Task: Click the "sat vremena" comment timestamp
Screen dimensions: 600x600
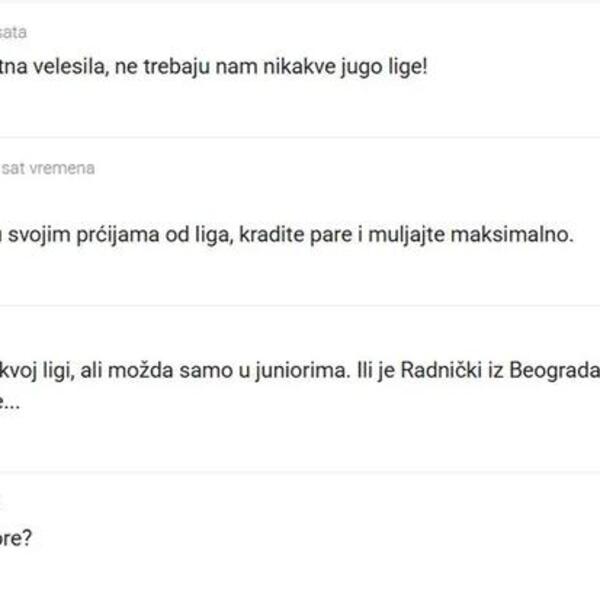Action: pos(48,168)
